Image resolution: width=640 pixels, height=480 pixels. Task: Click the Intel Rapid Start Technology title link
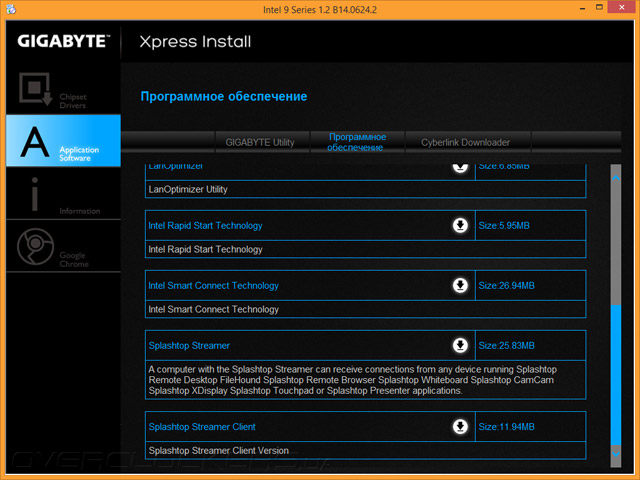[x=205, y=226]
